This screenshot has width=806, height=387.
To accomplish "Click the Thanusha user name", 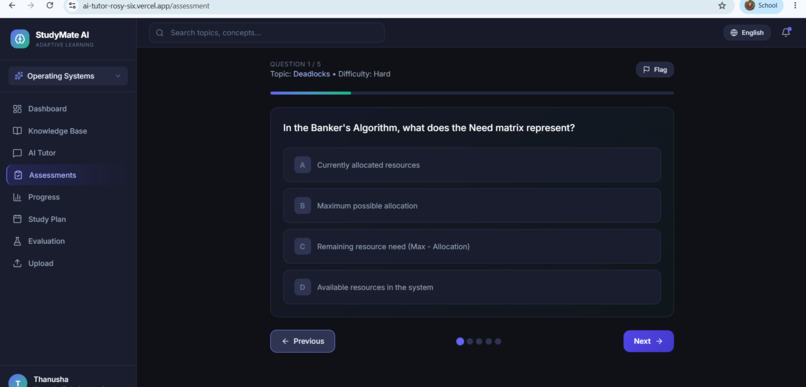I will click(x=51, y=379).
